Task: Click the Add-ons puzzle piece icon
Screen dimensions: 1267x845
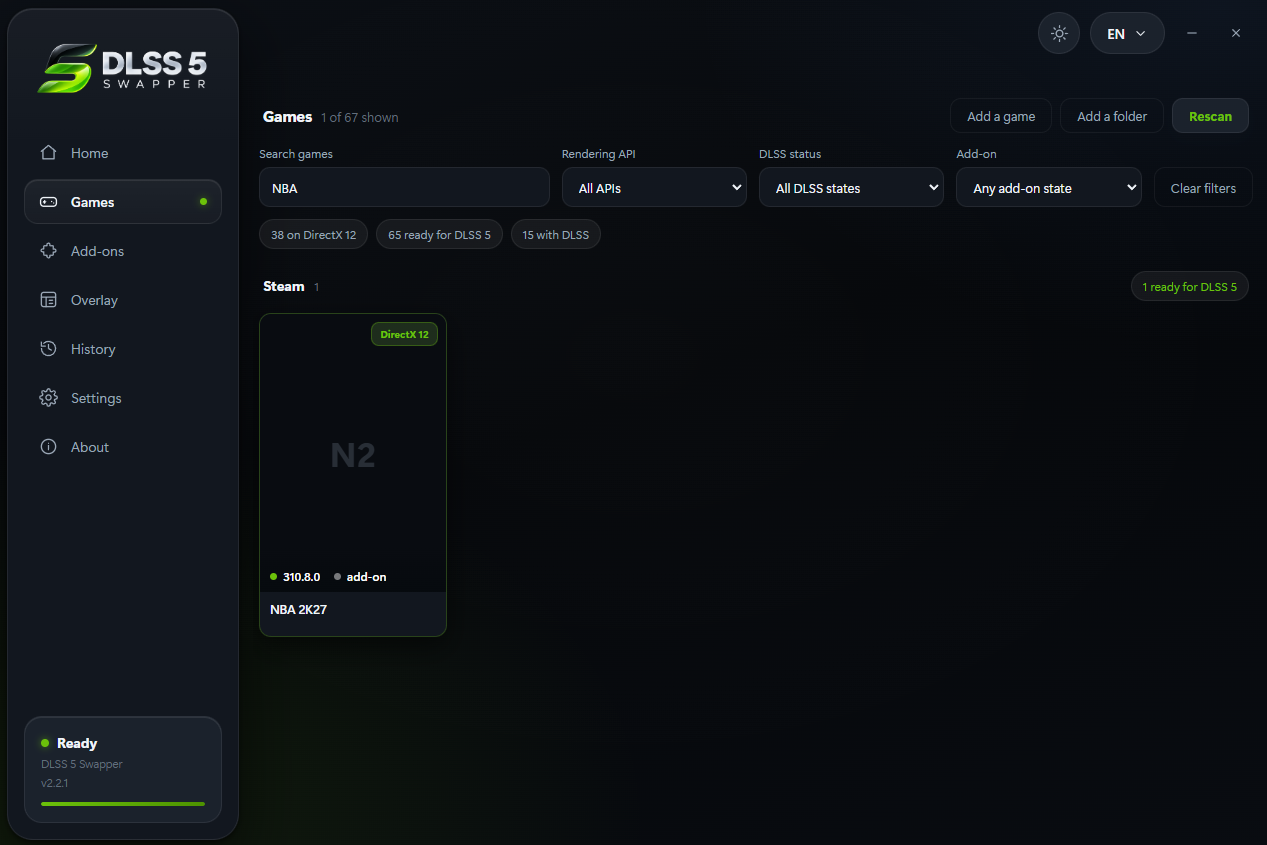Action: [48, 251]
